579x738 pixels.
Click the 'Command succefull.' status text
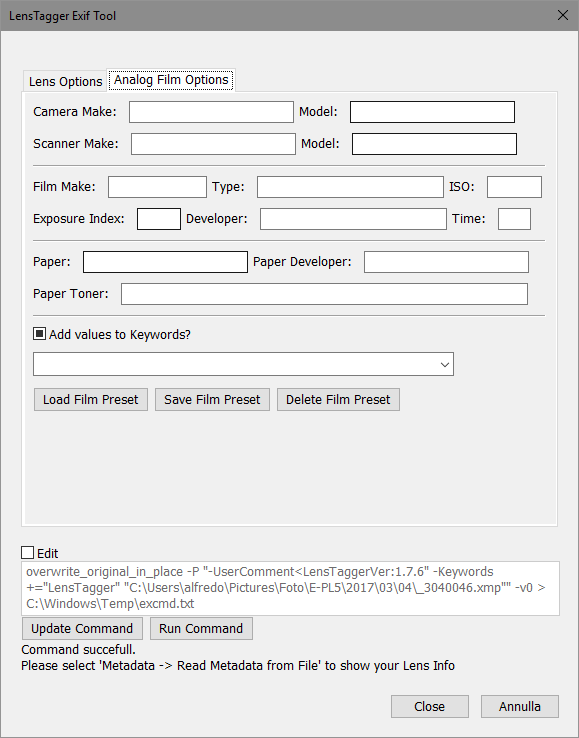tap(79, 650)
